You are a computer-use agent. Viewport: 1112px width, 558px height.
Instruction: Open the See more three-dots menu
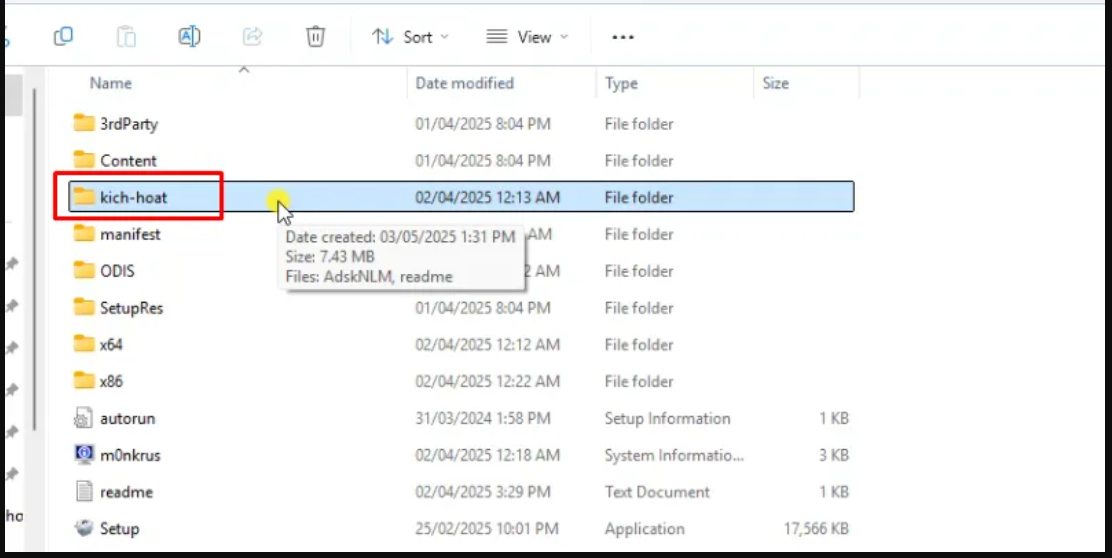(x=623, y=37)
